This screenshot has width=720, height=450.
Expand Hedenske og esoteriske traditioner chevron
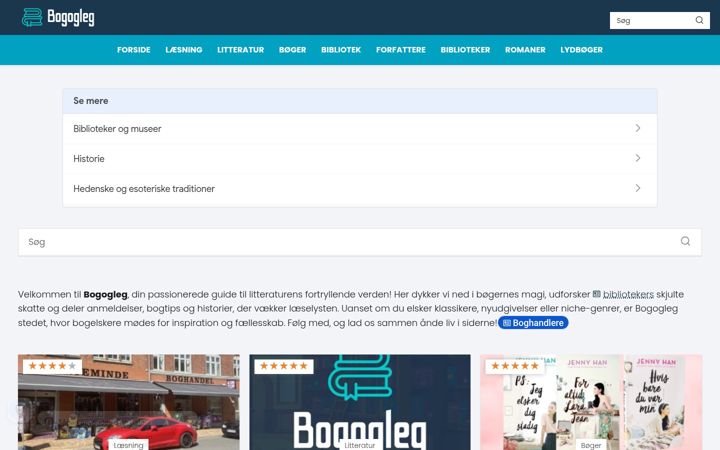coord(638,188)
